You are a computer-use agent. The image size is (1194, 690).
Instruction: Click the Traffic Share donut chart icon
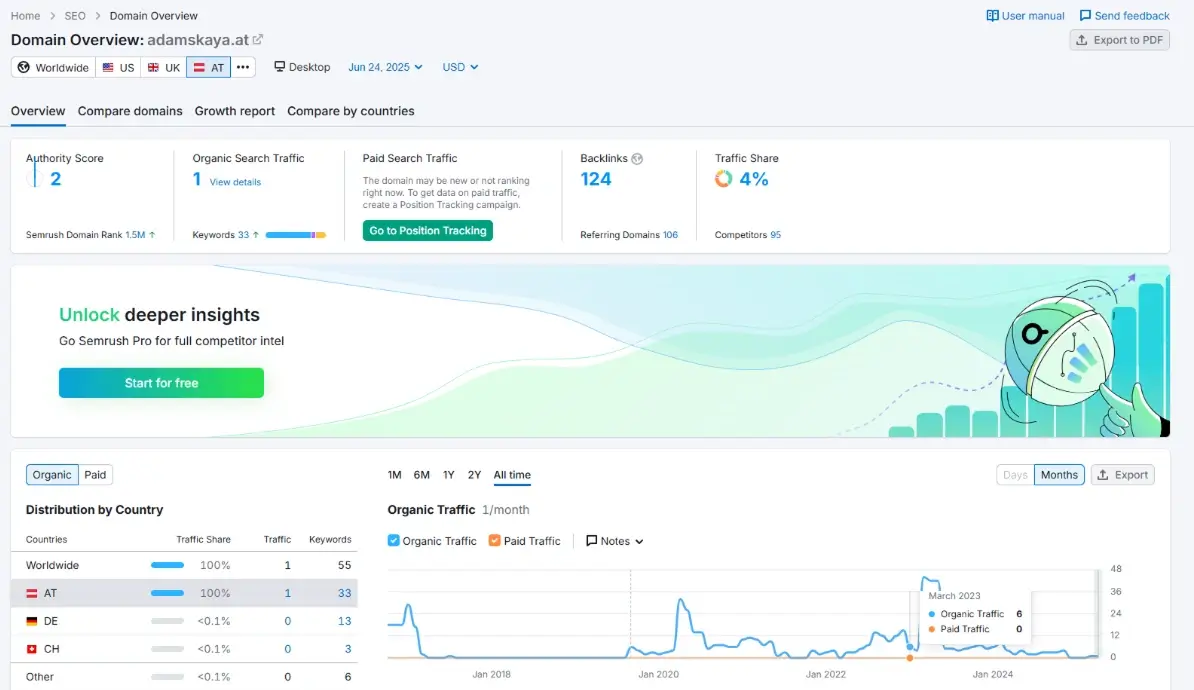point(724,179)
